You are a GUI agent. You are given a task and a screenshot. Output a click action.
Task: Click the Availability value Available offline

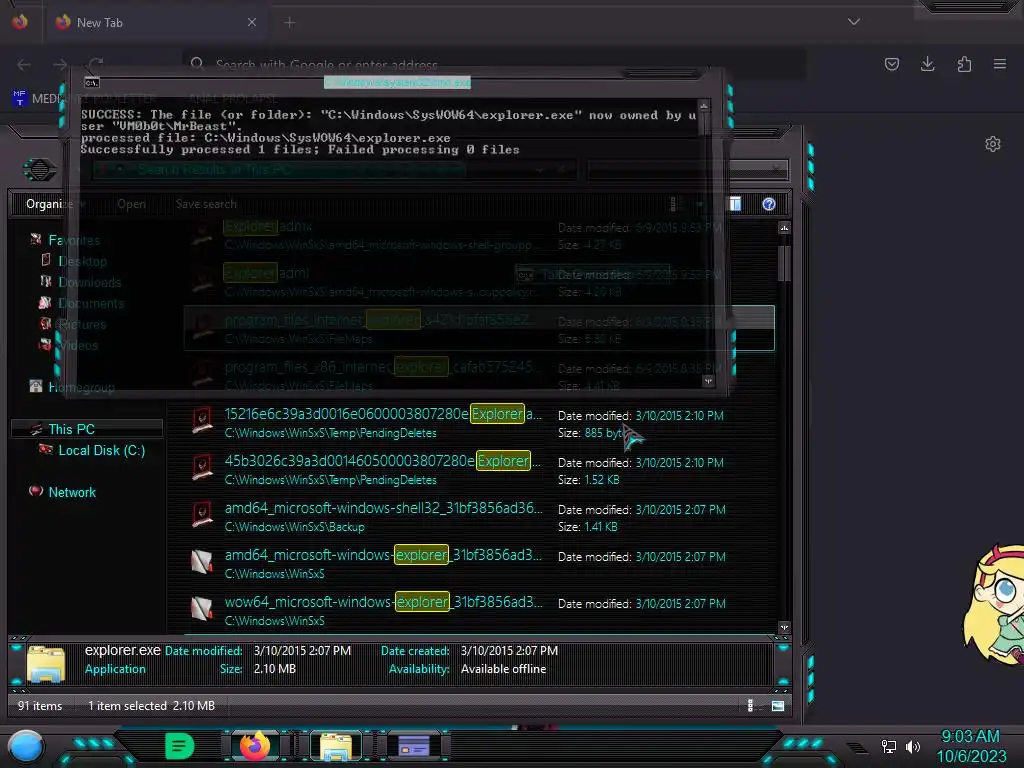[x=504, y=669]
